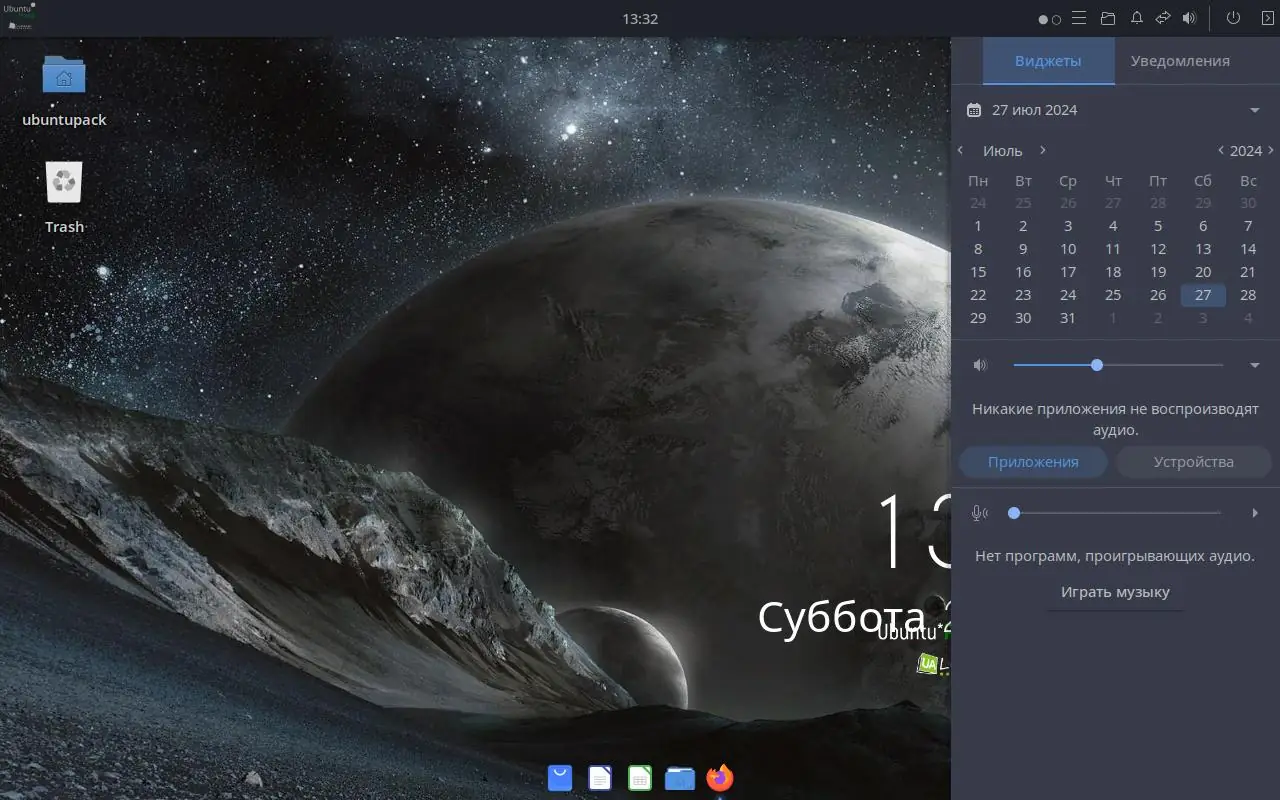Click the calendar icon beside 27 июл 2024
The height and width of the screenshot is (800, 1280).
point(974,110)
